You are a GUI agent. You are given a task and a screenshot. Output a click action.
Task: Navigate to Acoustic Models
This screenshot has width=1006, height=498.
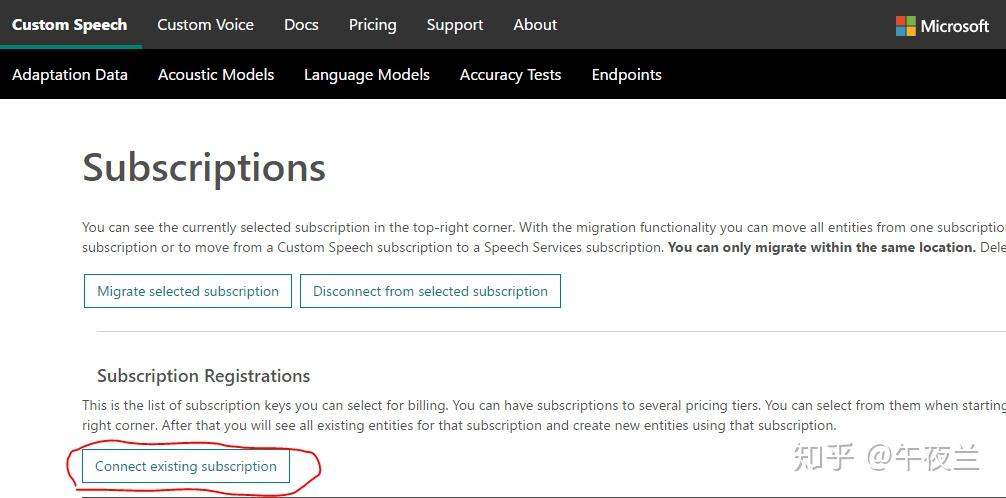216,75
